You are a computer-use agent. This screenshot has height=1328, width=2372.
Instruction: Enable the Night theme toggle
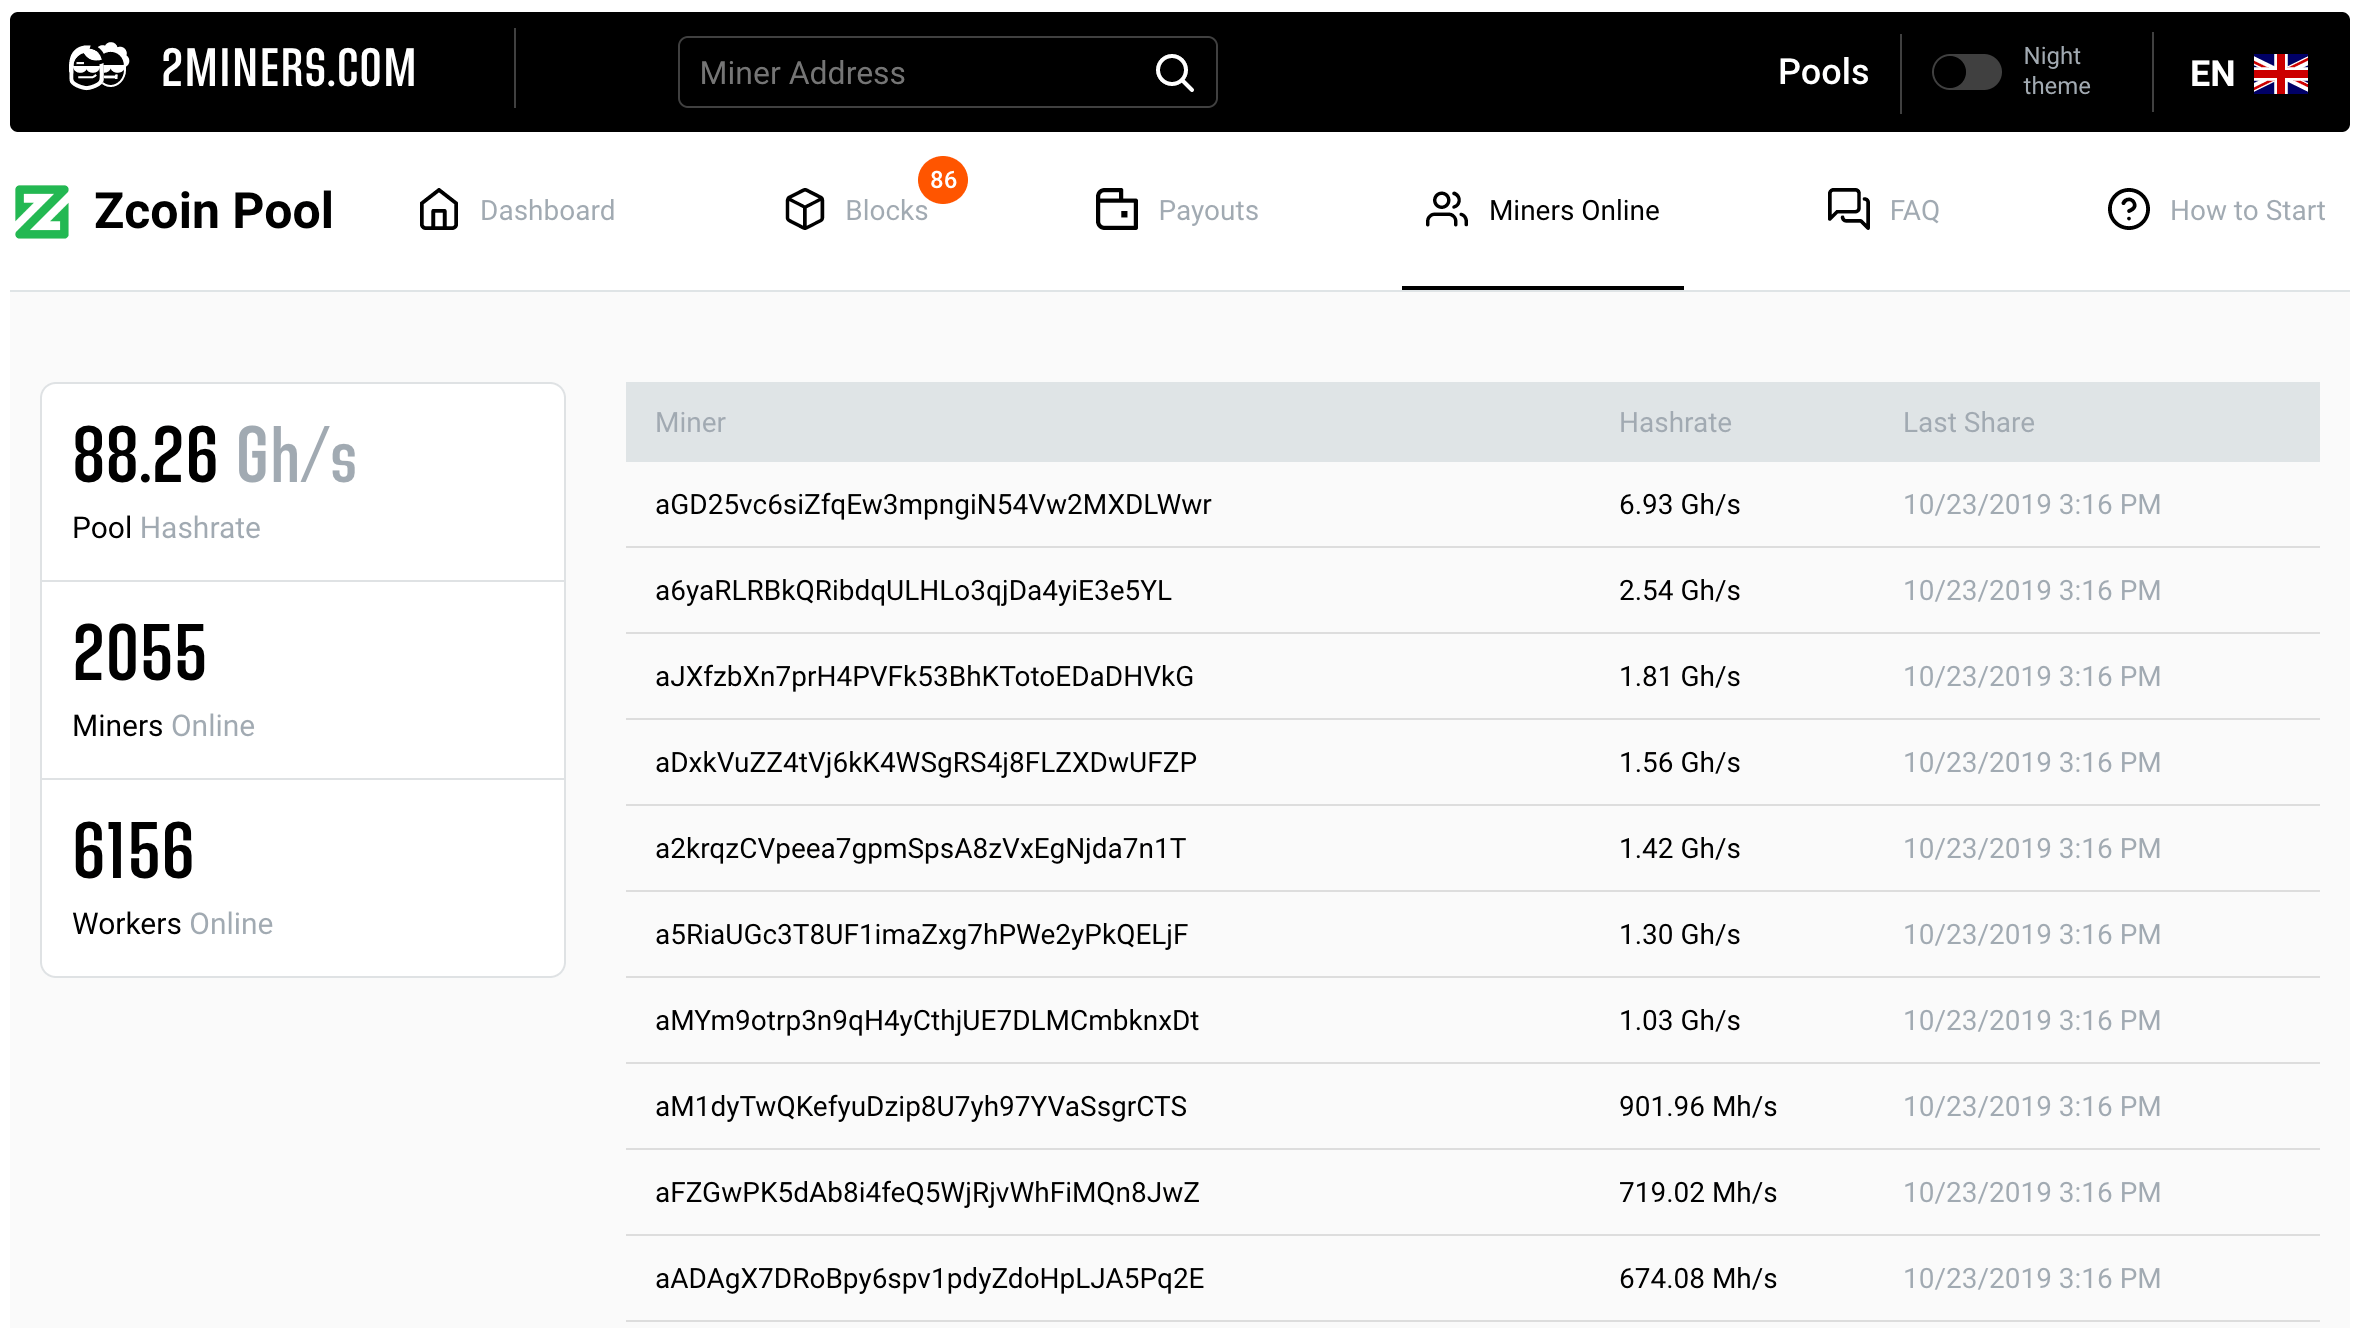point(1965,72)
